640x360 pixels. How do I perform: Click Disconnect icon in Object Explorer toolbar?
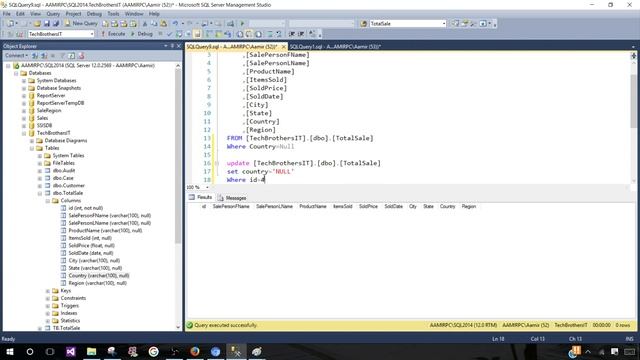coord(44,56)
